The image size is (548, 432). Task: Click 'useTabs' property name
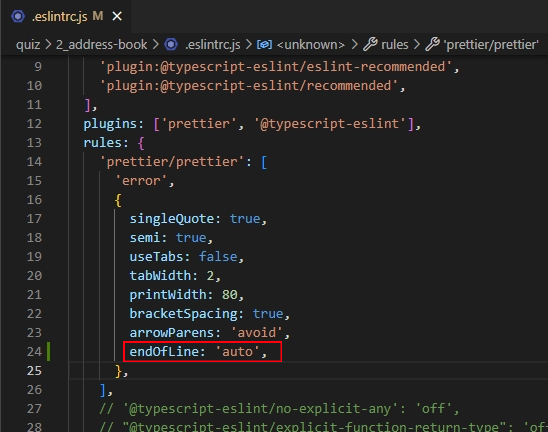[156, 257]
